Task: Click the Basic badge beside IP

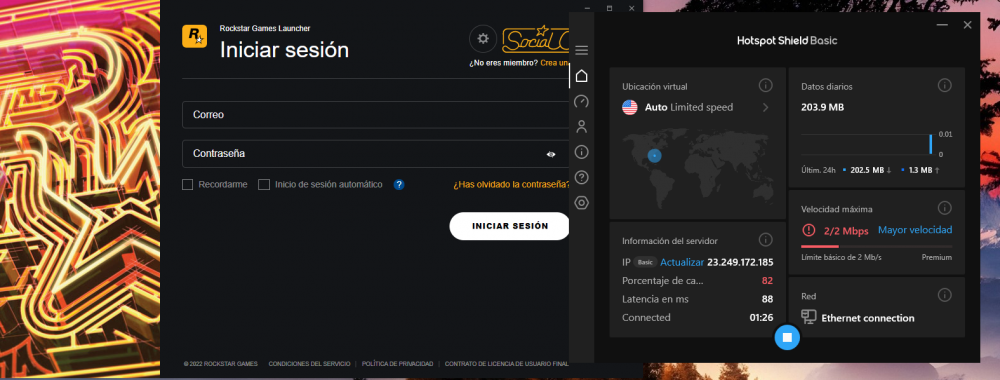Action: (645, 262)
